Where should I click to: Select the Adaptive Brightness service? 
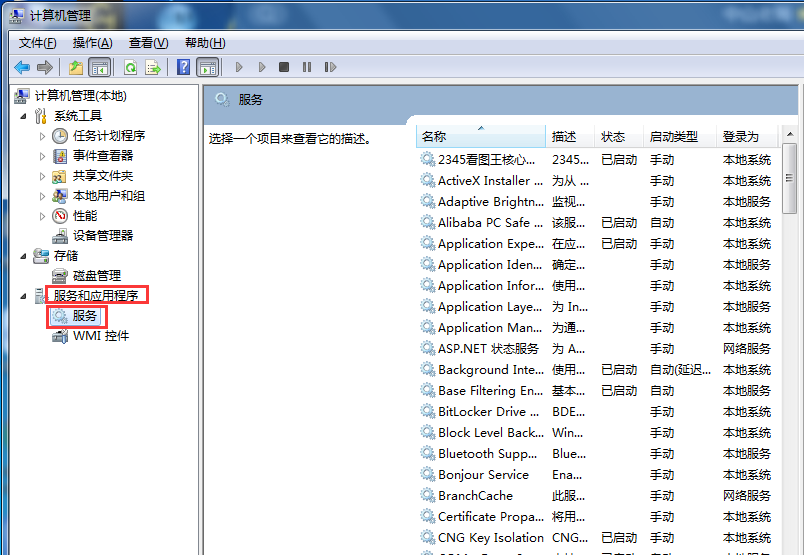[x=597, y=202]
